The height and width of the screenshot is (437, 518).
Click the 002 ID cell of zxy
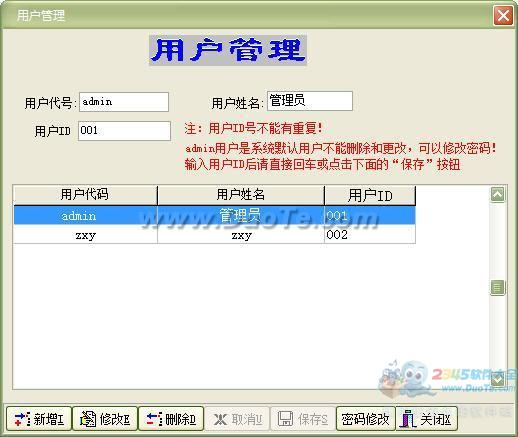[370, 235]
